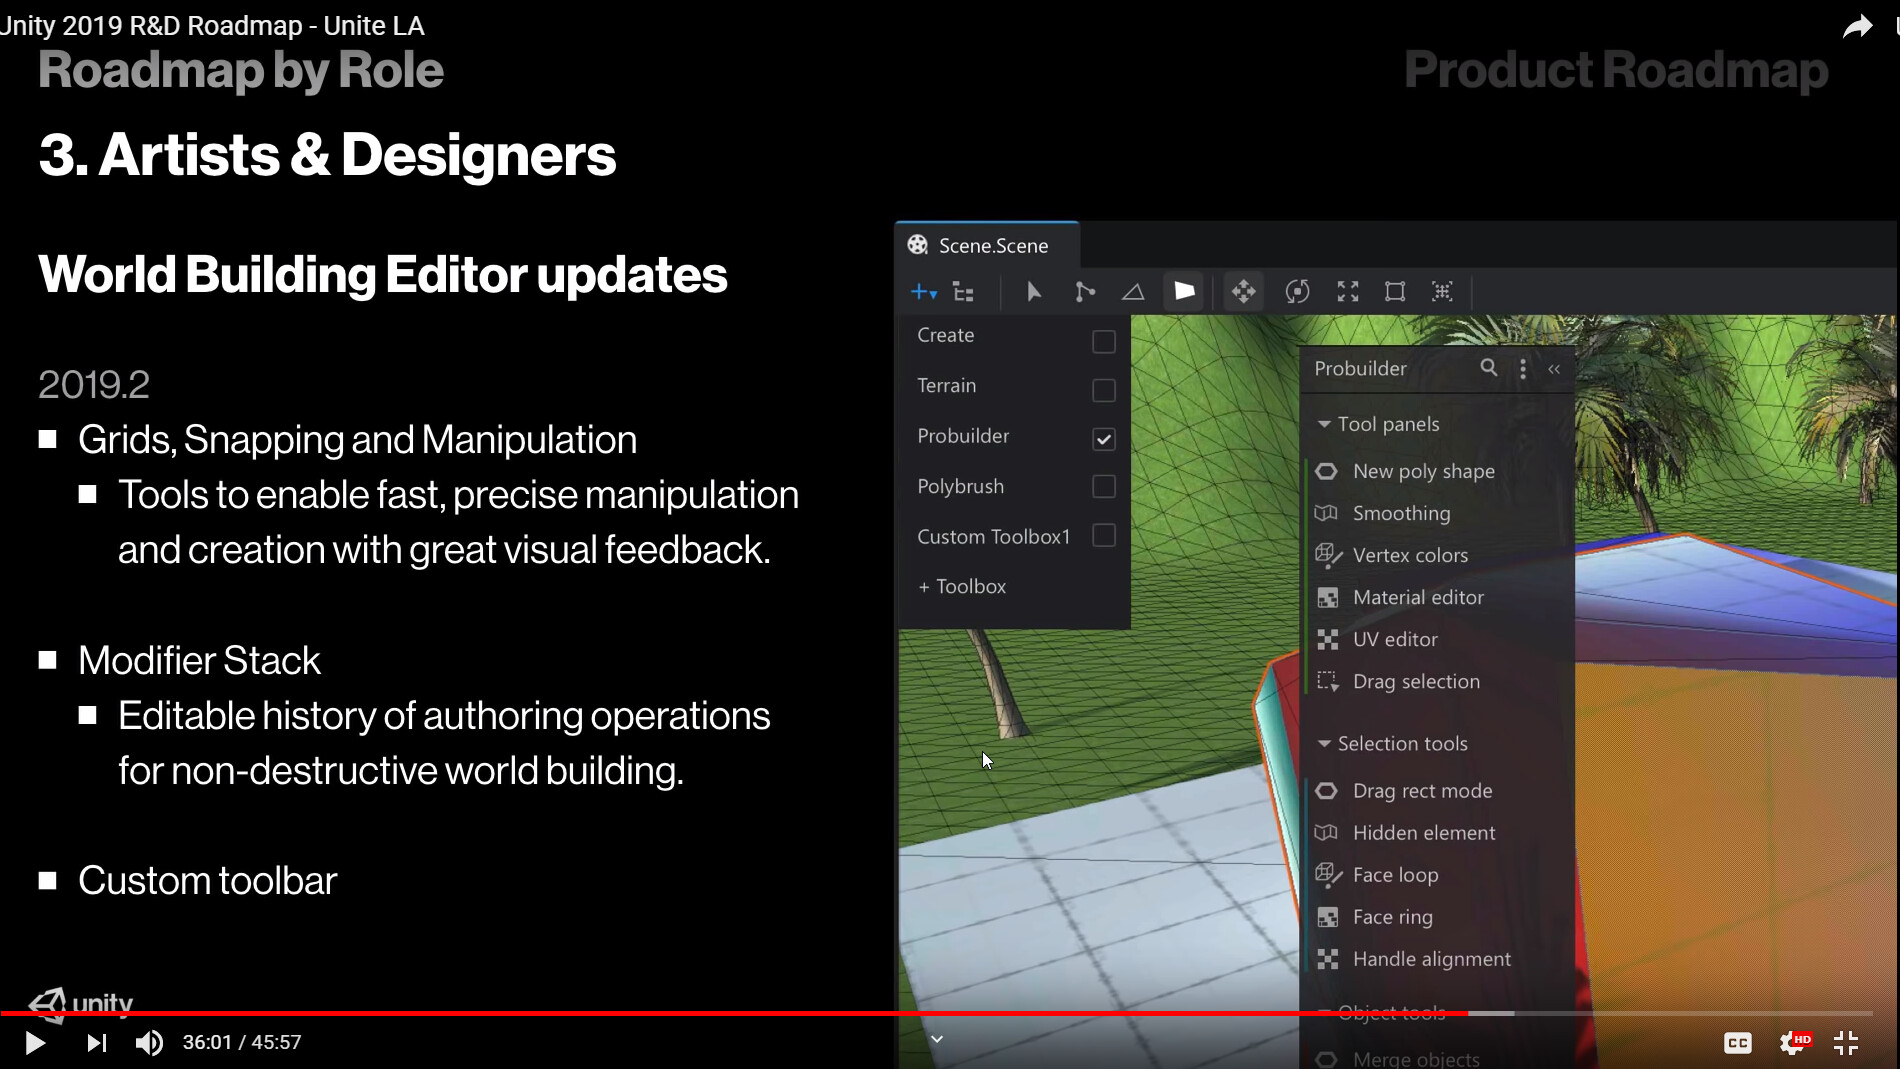Viewport: 1900px width, 1069px height.
Task: Add a new toolbox with + Toolbox
Action: tap(962, 586)
